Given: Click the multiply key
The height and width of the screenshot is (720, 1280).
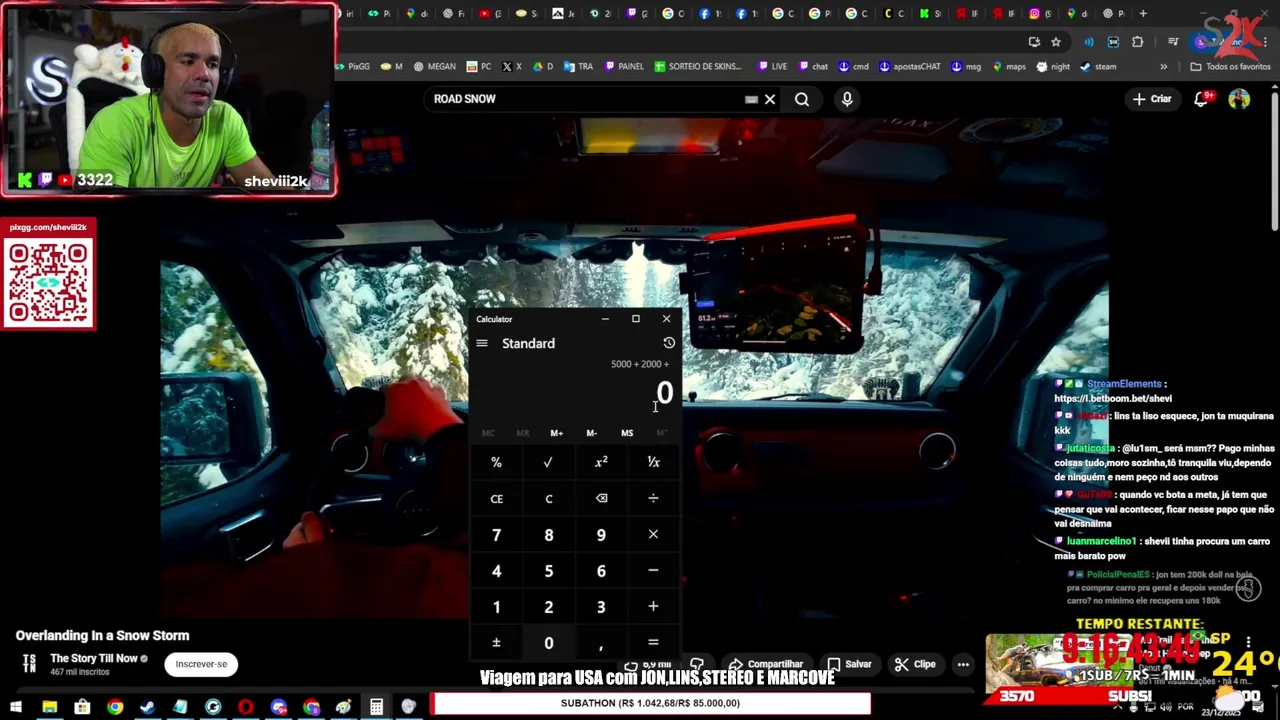Looking at the screenshot, I should point(653,534).
